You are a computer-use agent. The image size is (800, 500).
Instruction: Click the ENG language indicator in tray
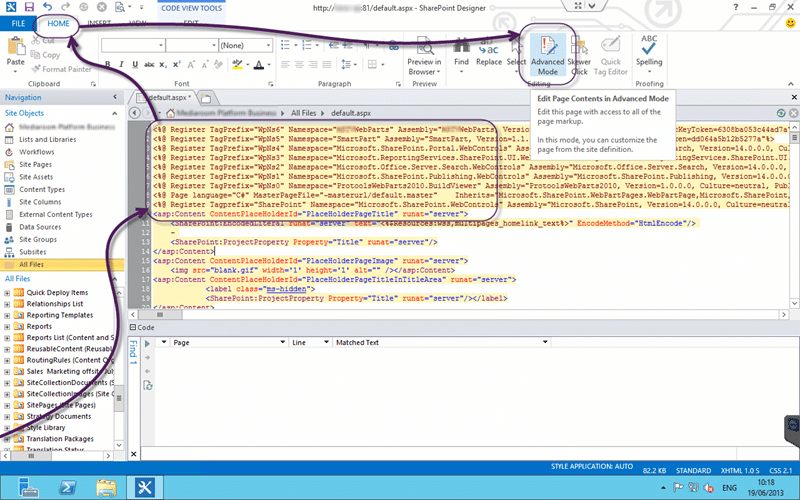coord(730,488)
